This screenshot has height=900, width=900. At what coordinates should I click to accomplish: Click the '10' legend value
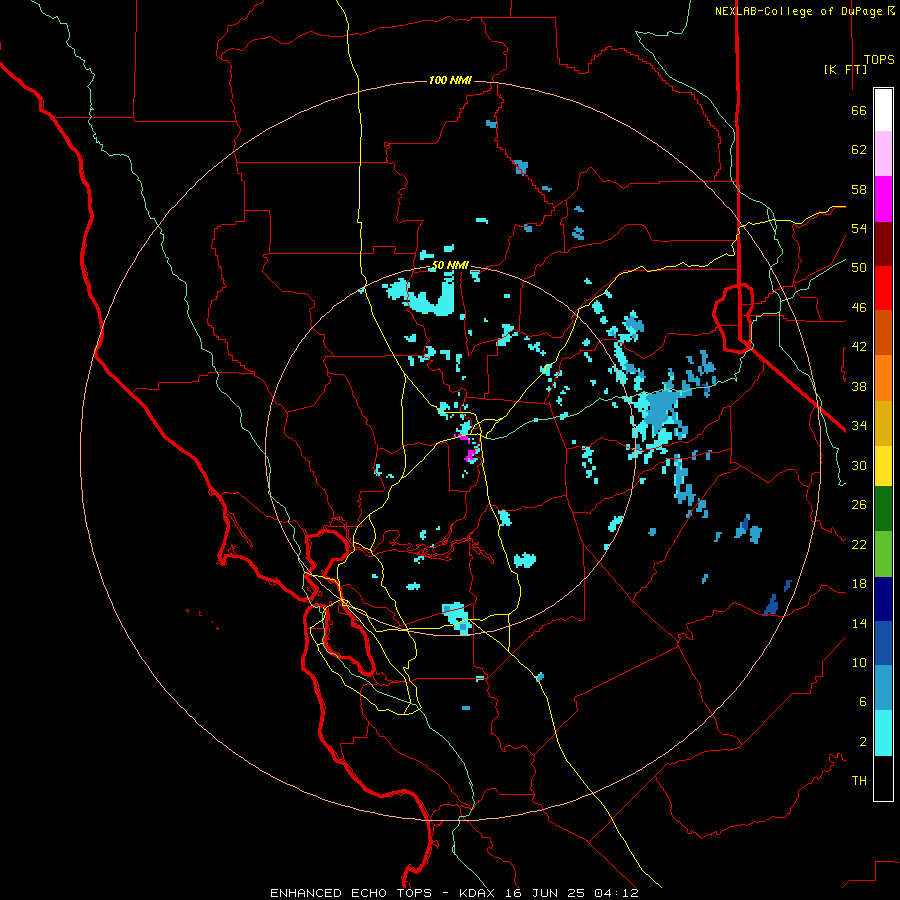859,662
